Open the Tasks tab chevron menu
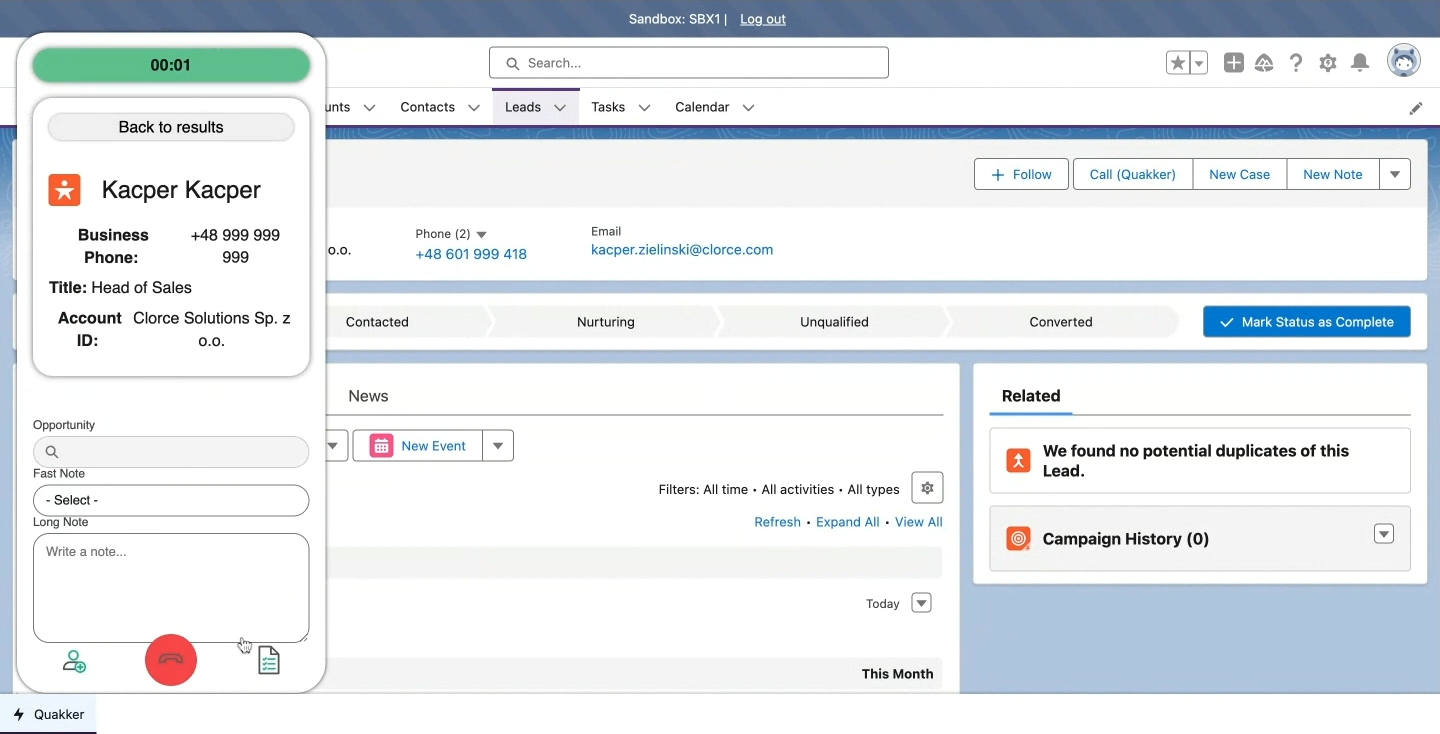Screen dimensions: 1440x734 pos(644,107)
